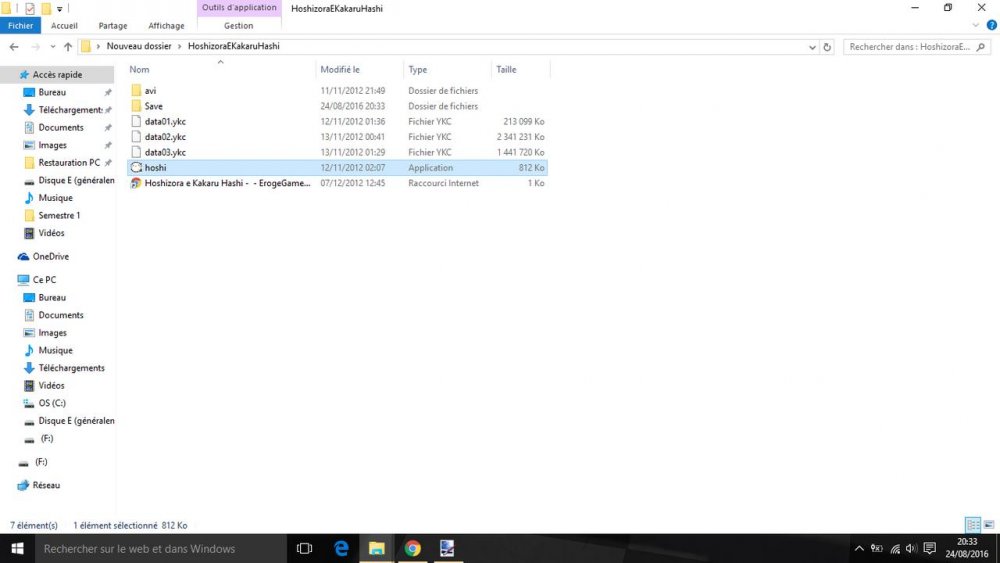The width and height of the screenshot is (1000, 563).
Task: Switch to details view layout
Action: [x=972, y=525]
